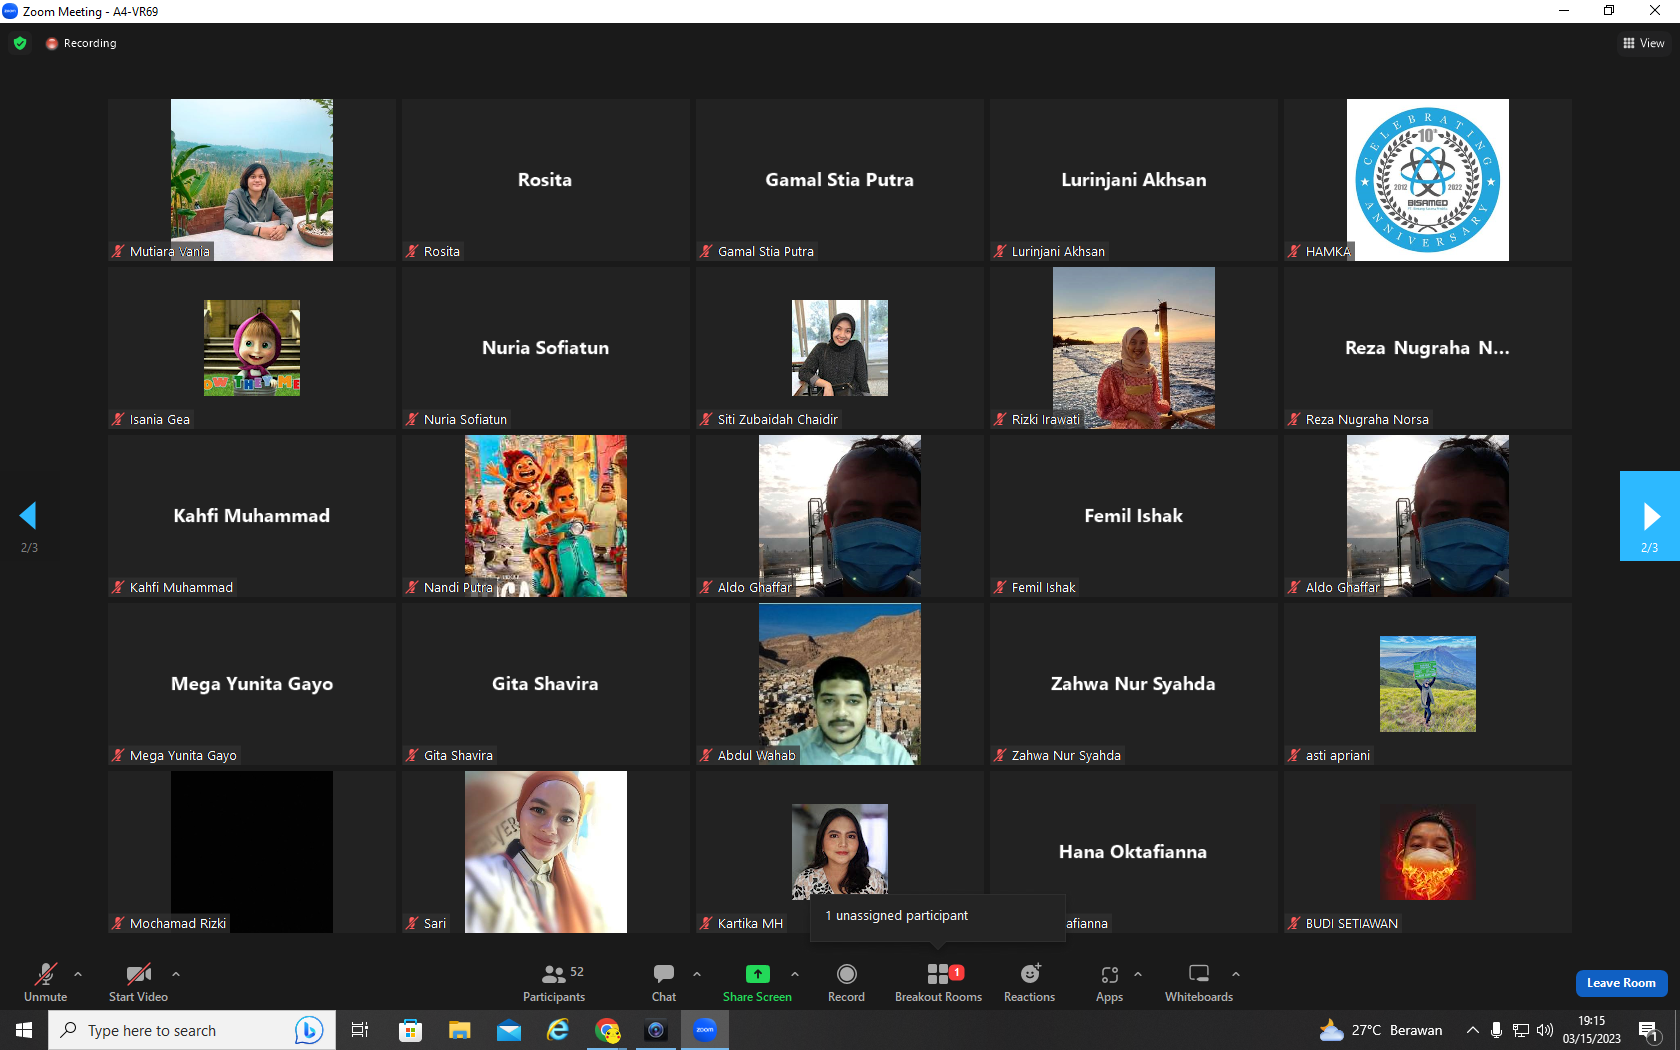Viewport: 1680px width, 1050px height.
Task: Expand Whiteboards options arrow
Action: coord(1236,973)
